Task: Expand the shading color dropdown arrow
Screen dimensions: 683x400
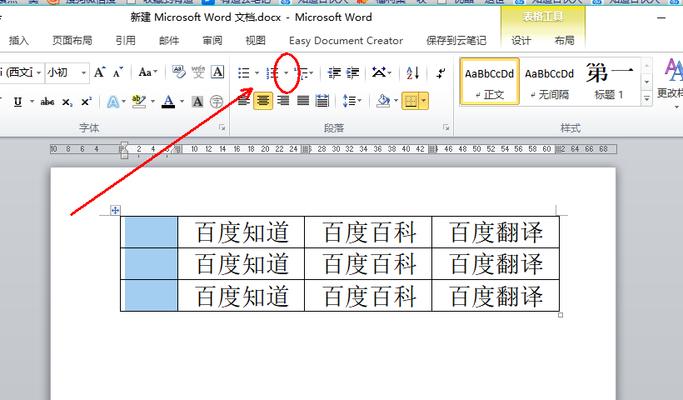Action: point(396,101)
